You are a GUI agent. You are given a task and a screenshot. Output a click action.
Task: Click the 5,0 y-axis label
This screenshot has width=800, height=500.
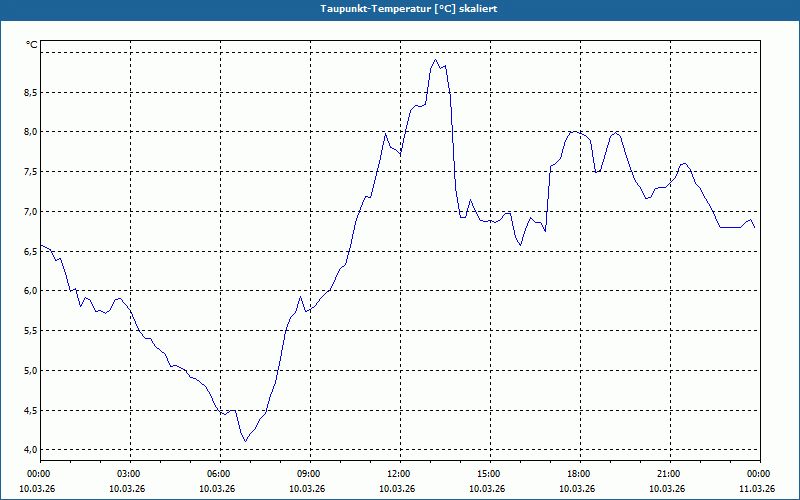(32, 370)
